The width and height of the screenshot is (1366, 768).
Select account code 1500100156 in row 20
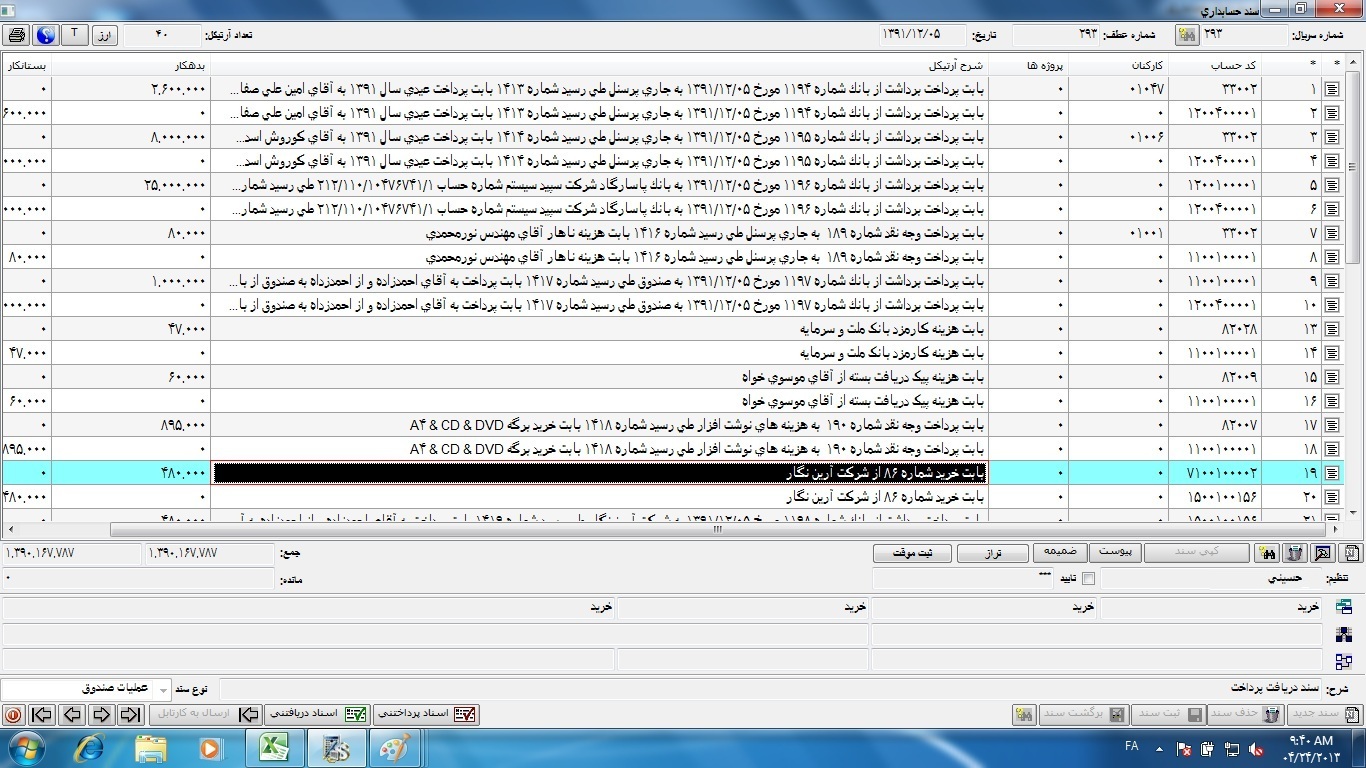(x=1214, y=497)
